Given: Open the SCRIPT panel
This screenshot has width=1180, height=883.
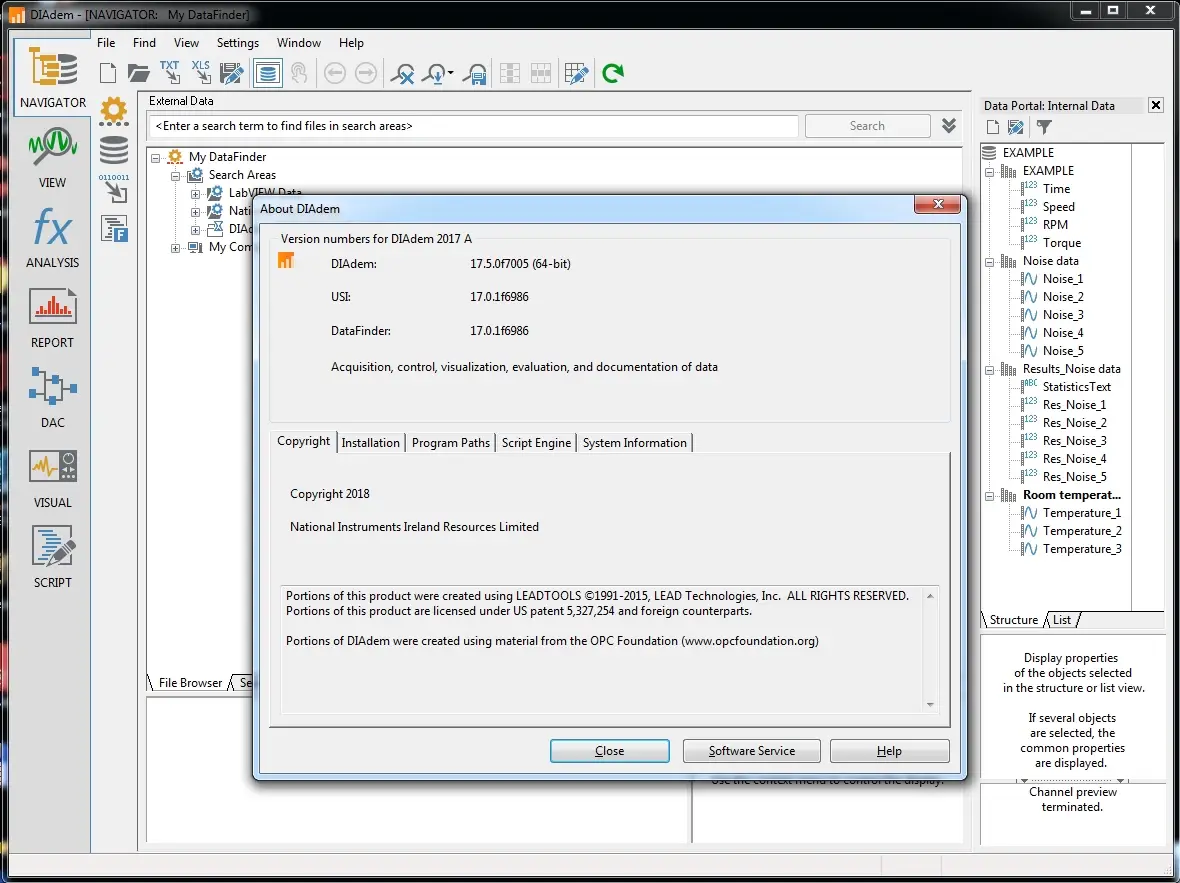Looking at the screenshot, I should [53, 557].
